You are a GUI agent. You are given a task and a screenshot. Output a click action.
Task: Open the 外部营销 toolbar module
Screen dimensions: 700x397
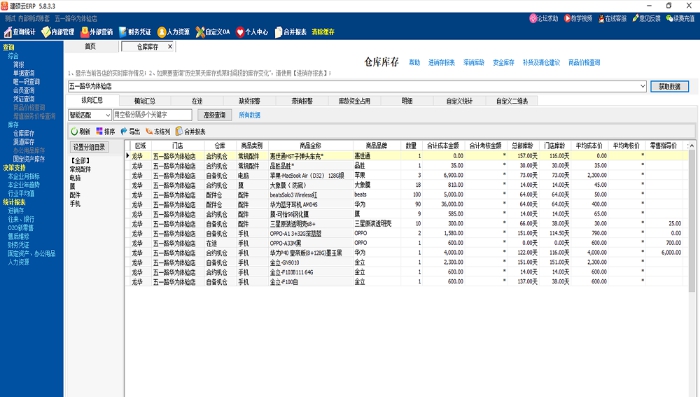[x=96, y=32]
